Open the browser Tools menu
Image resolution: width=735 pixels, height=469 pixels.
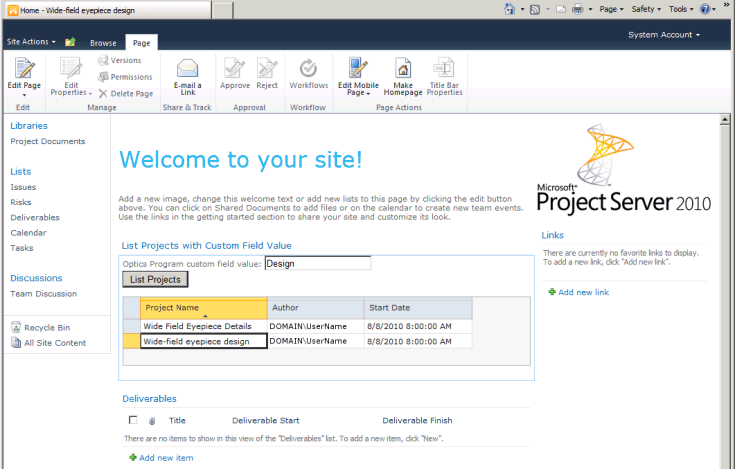coord(681,9)
